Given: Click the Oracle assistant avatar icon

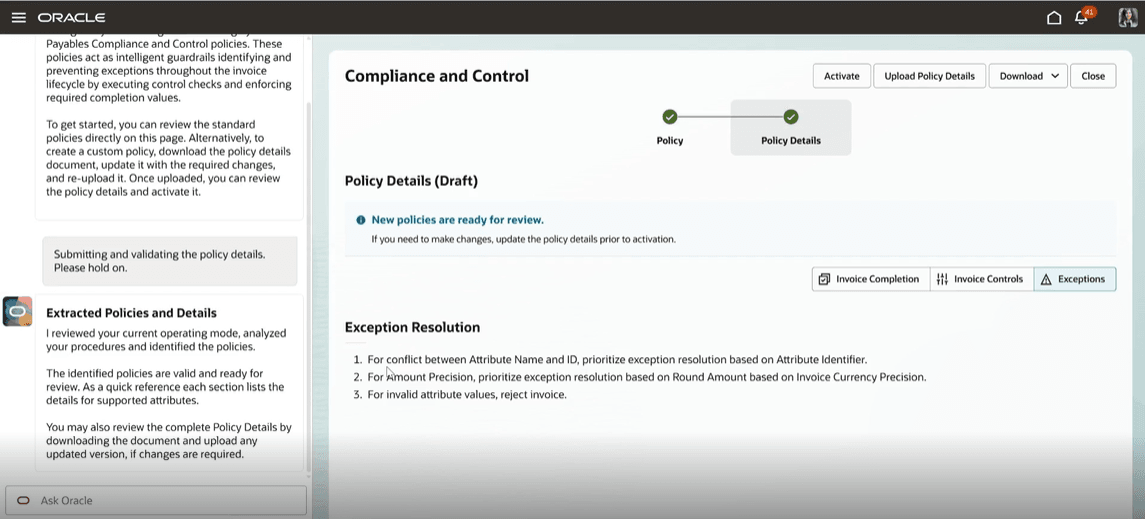Looking at the screenshot, I should [18, 311].
